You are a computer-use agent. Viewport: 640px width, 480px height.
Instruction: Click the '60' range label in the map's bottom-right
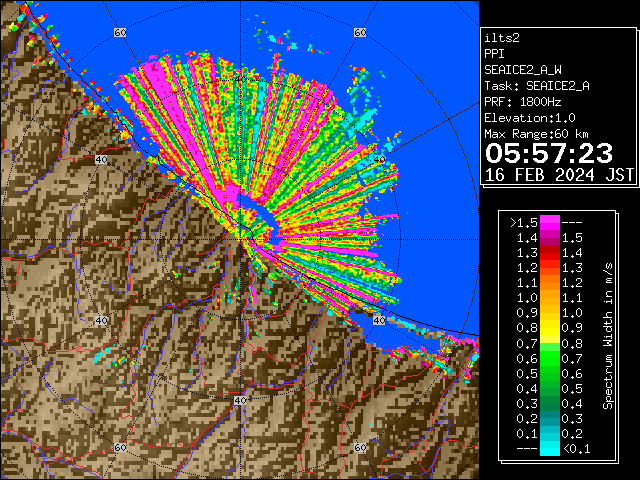point(360,447)
